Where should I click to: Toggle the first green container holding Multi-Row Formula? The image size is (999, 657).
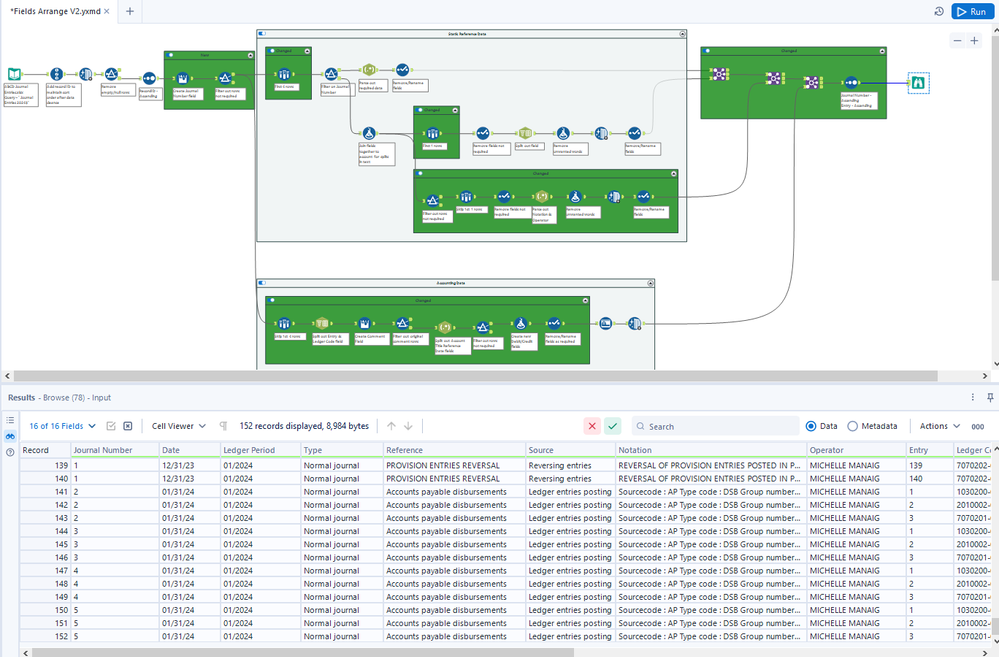coord(169,55)
